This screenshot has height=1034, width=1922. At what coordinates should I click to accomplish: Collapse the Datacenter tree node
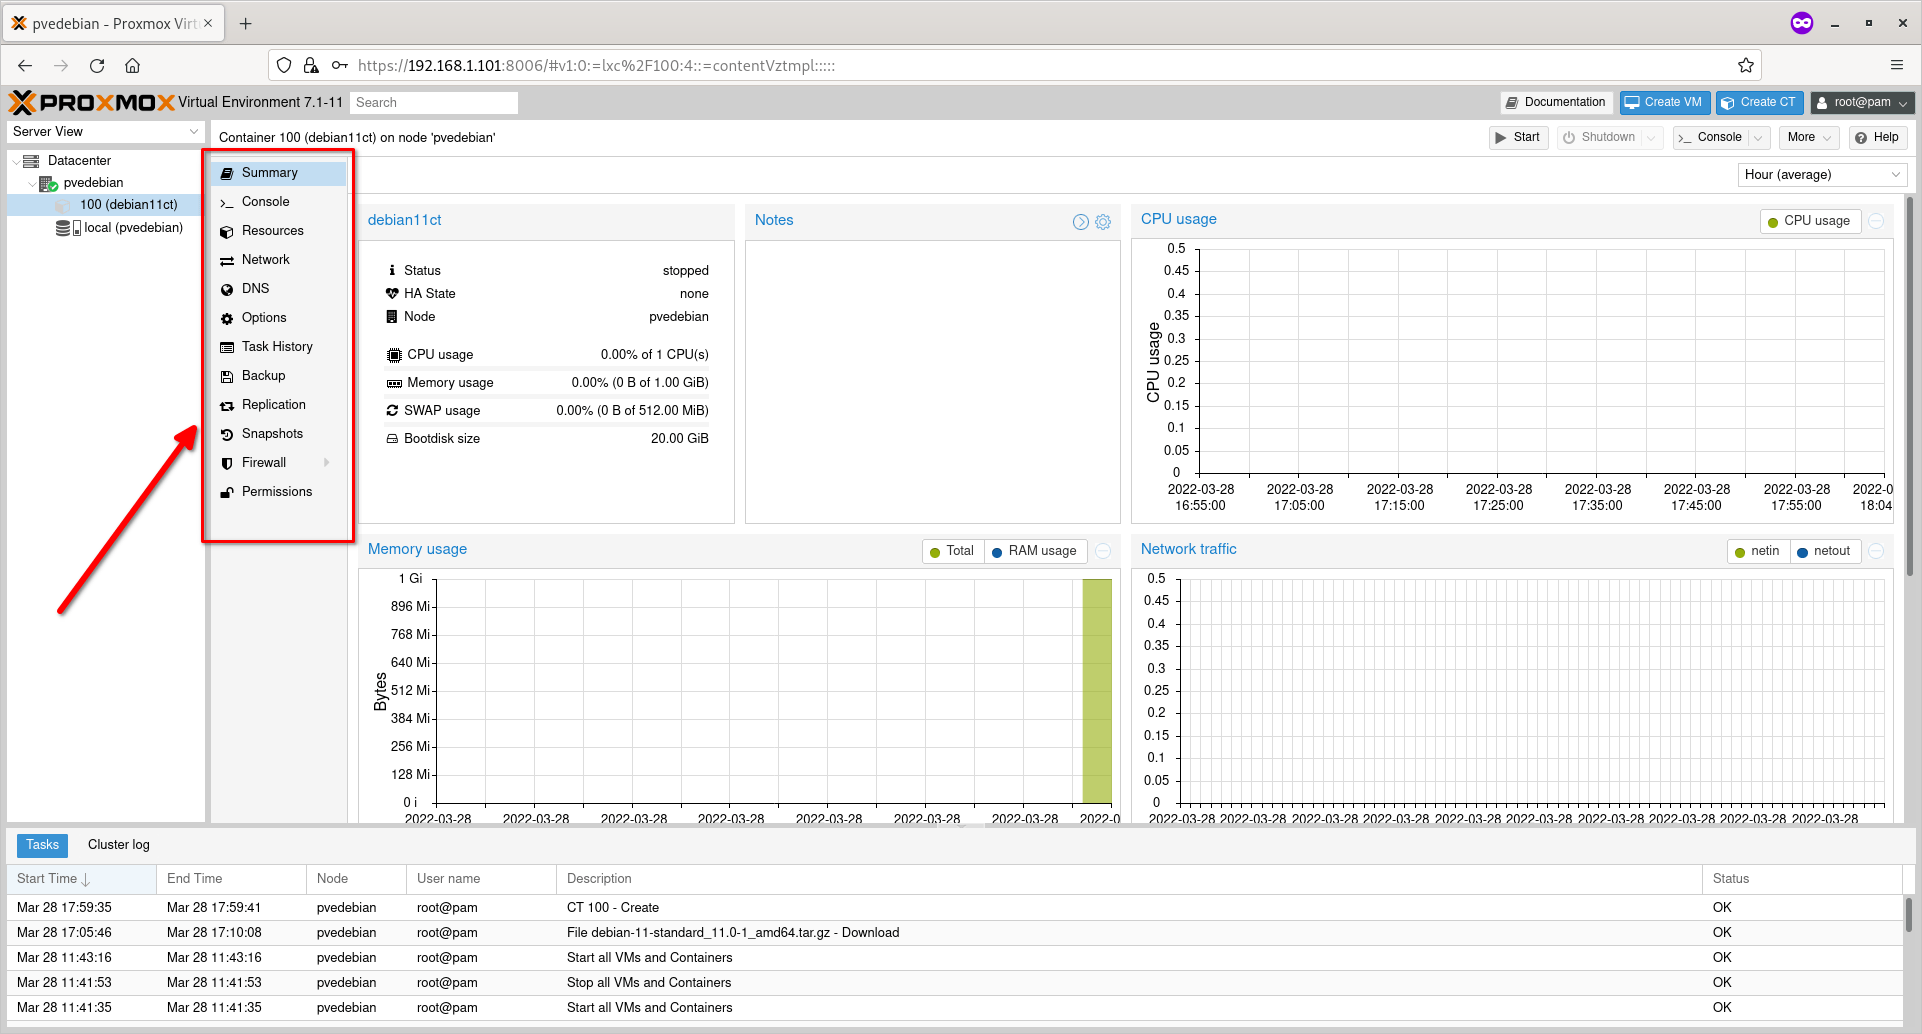click(16, 161)
